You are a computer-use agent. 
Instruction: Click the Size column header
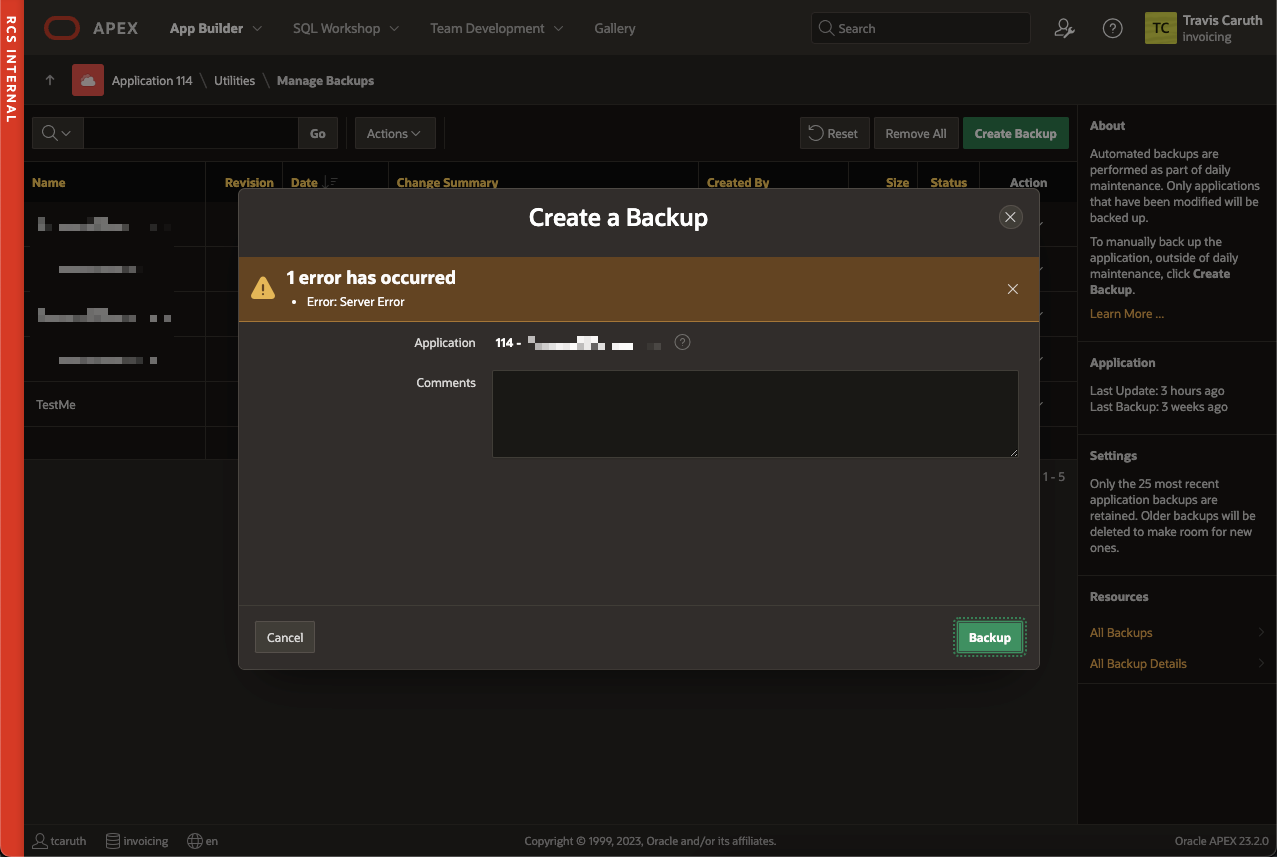click(x=897, y=182)
